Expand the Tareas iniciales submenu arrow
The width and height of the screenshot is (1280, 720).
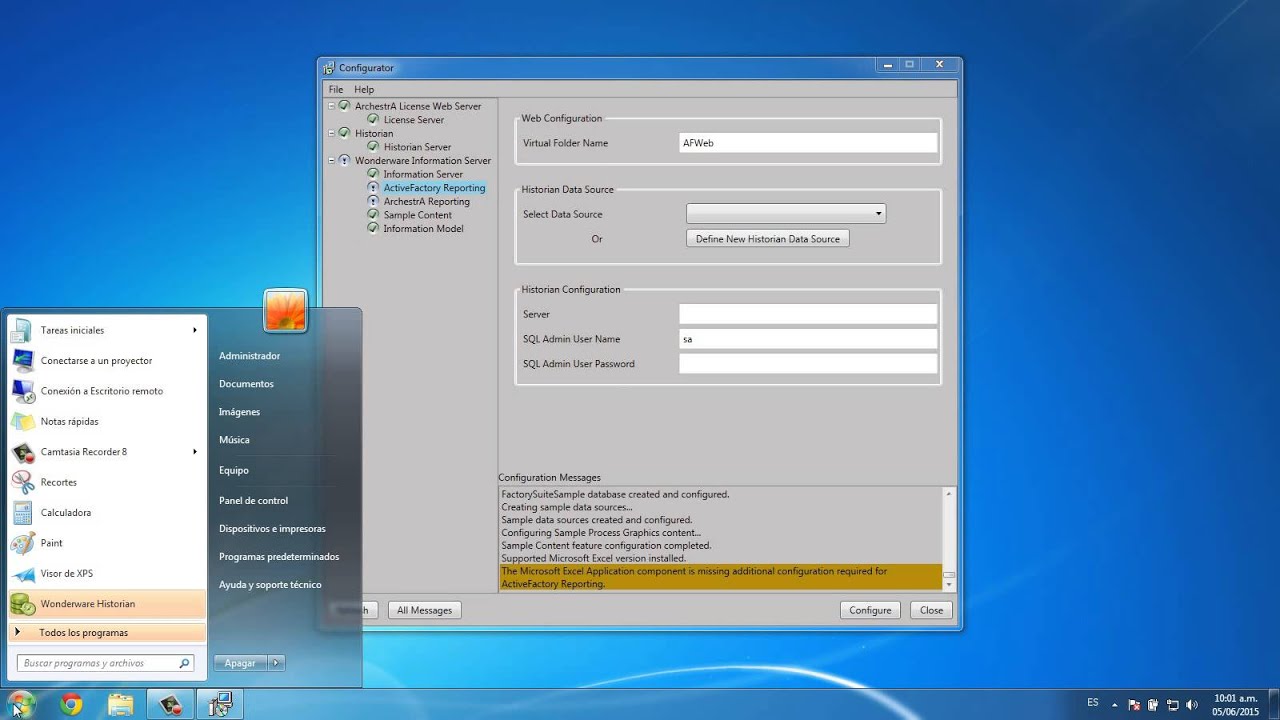(x=195, y=330)
